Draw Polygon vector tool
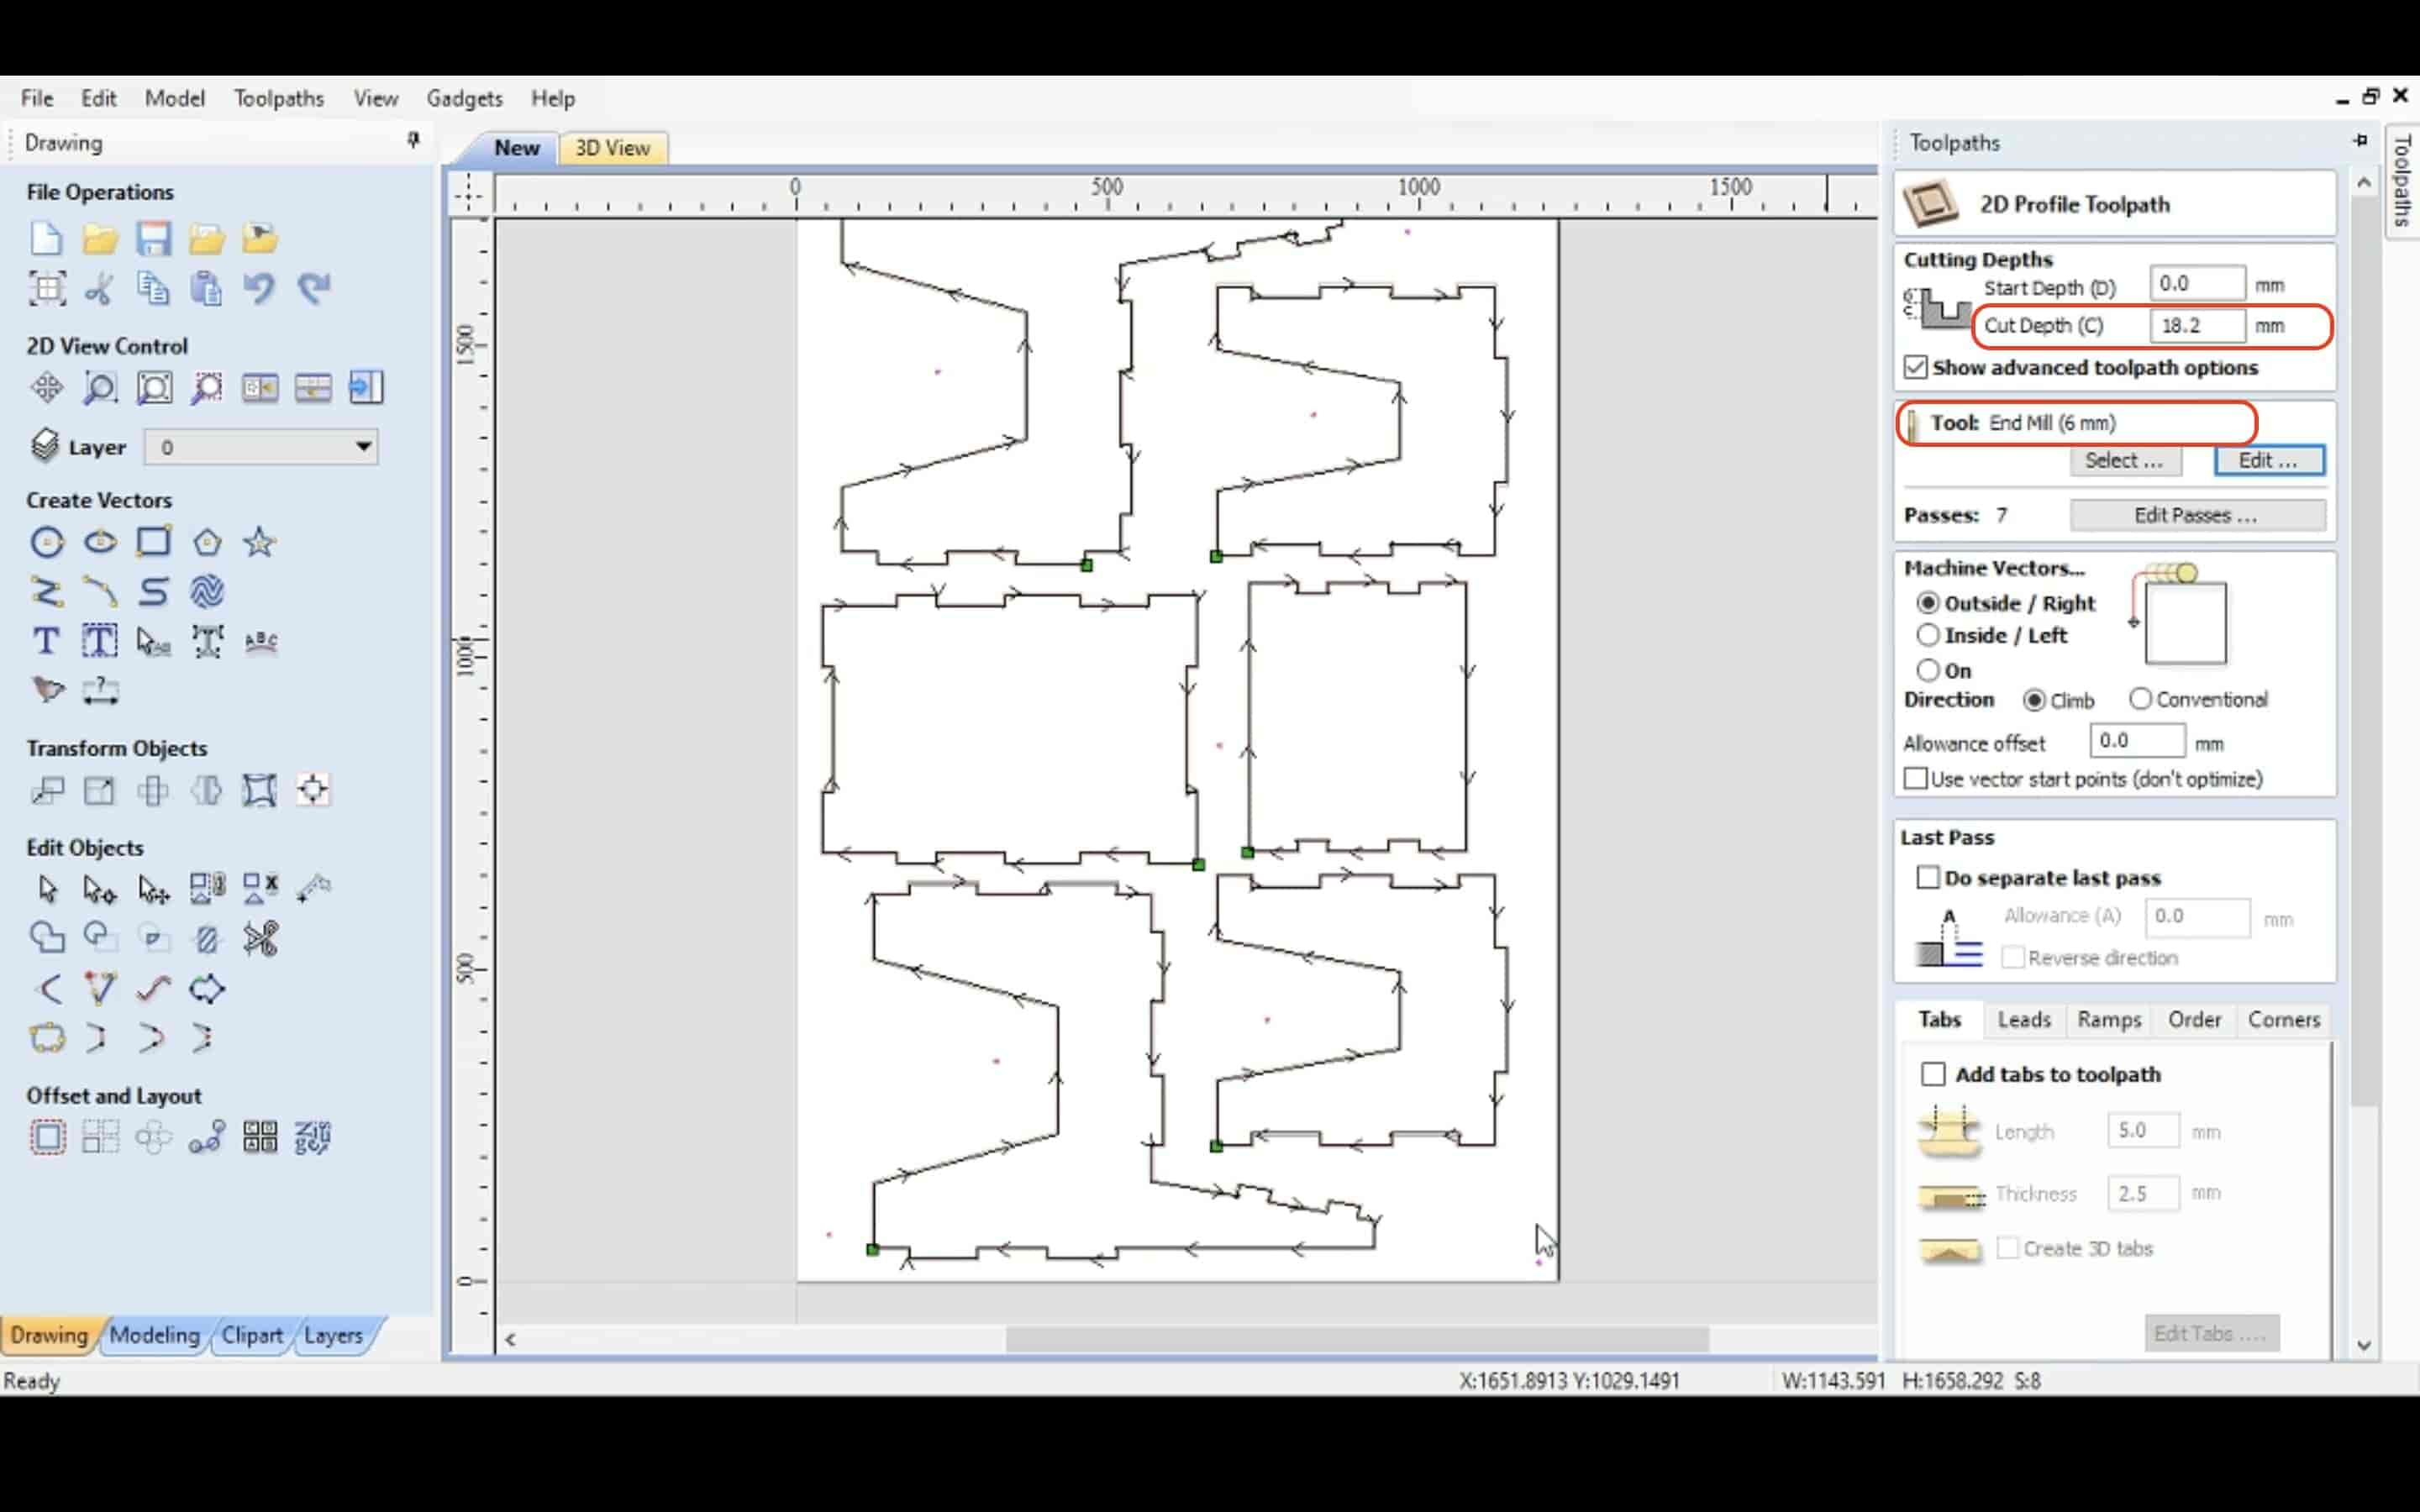 [207, 542]
